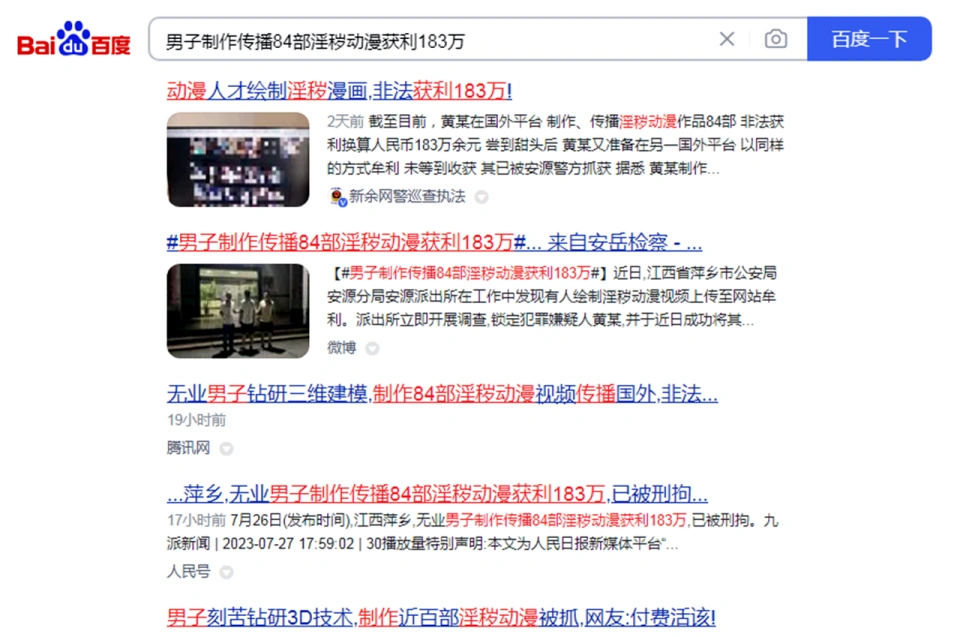Click the 新余网警巡查执法 avatar icon
The image size is (960, 637).
coord(337,197)
